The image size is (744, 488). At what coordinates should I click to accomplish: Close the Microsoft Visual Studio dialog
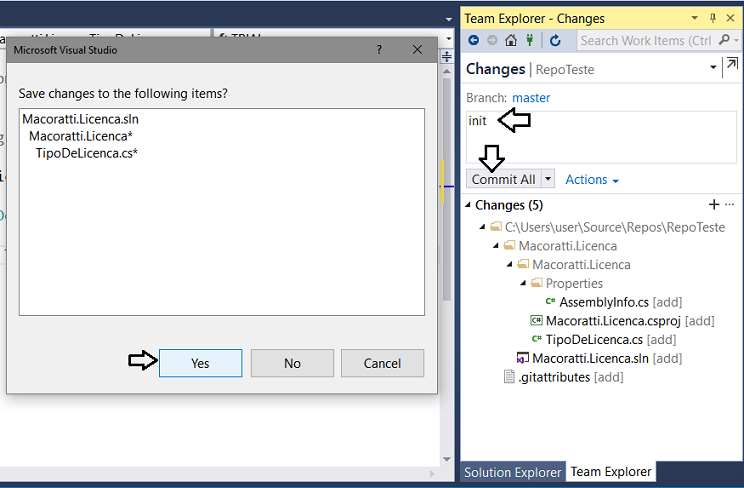pyautogui.click(x=417, y=49)
